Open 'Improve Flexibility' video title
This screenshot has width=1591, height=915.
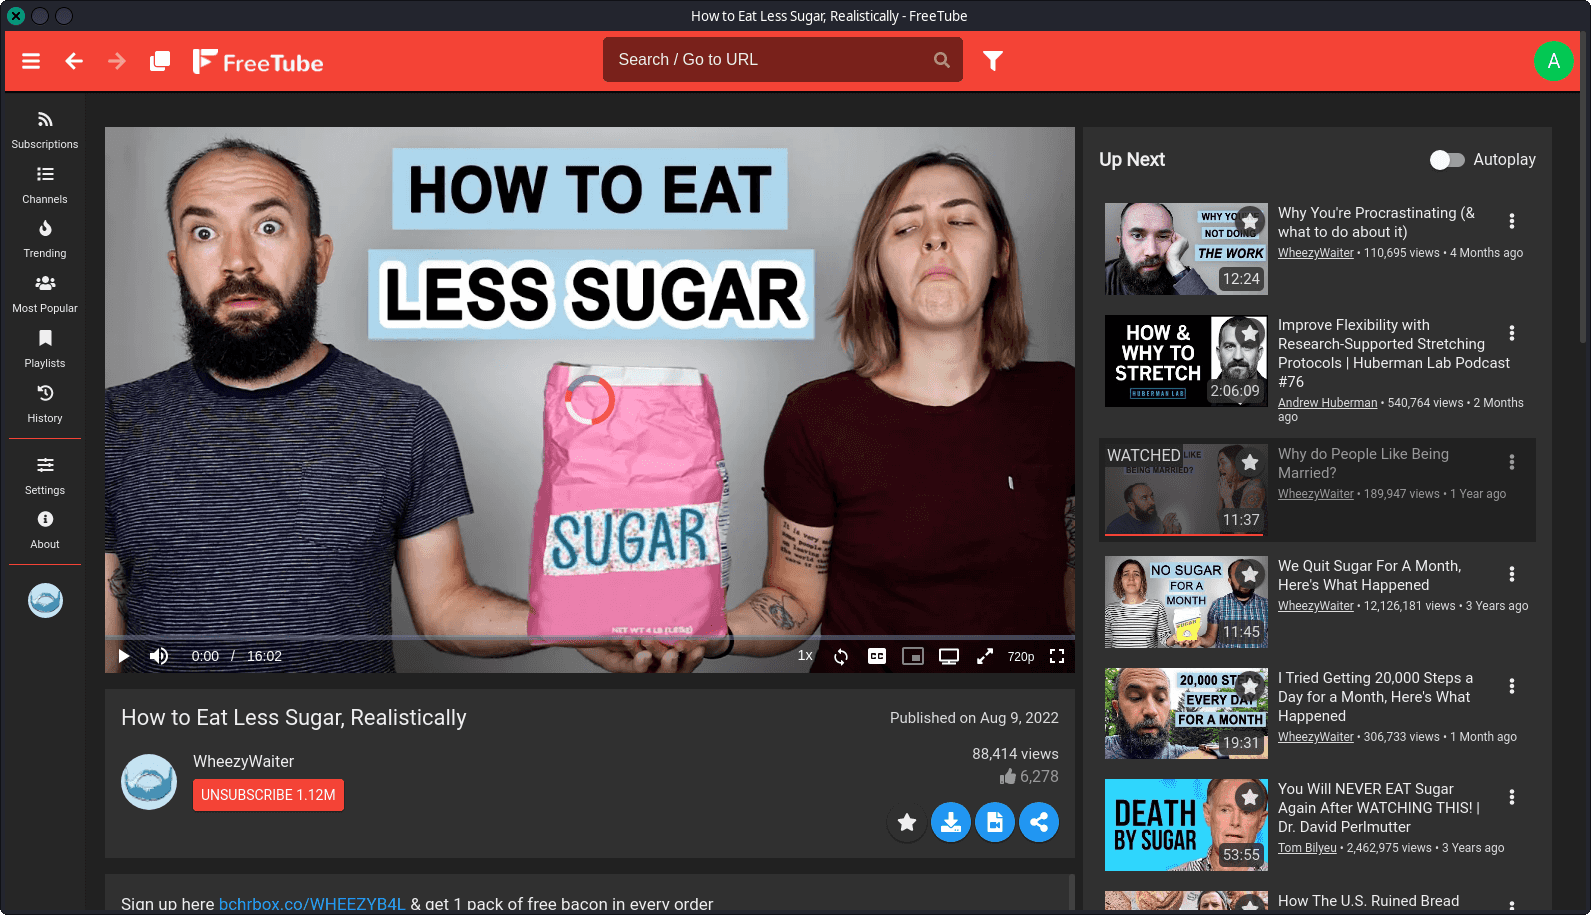click(1394, 353)
